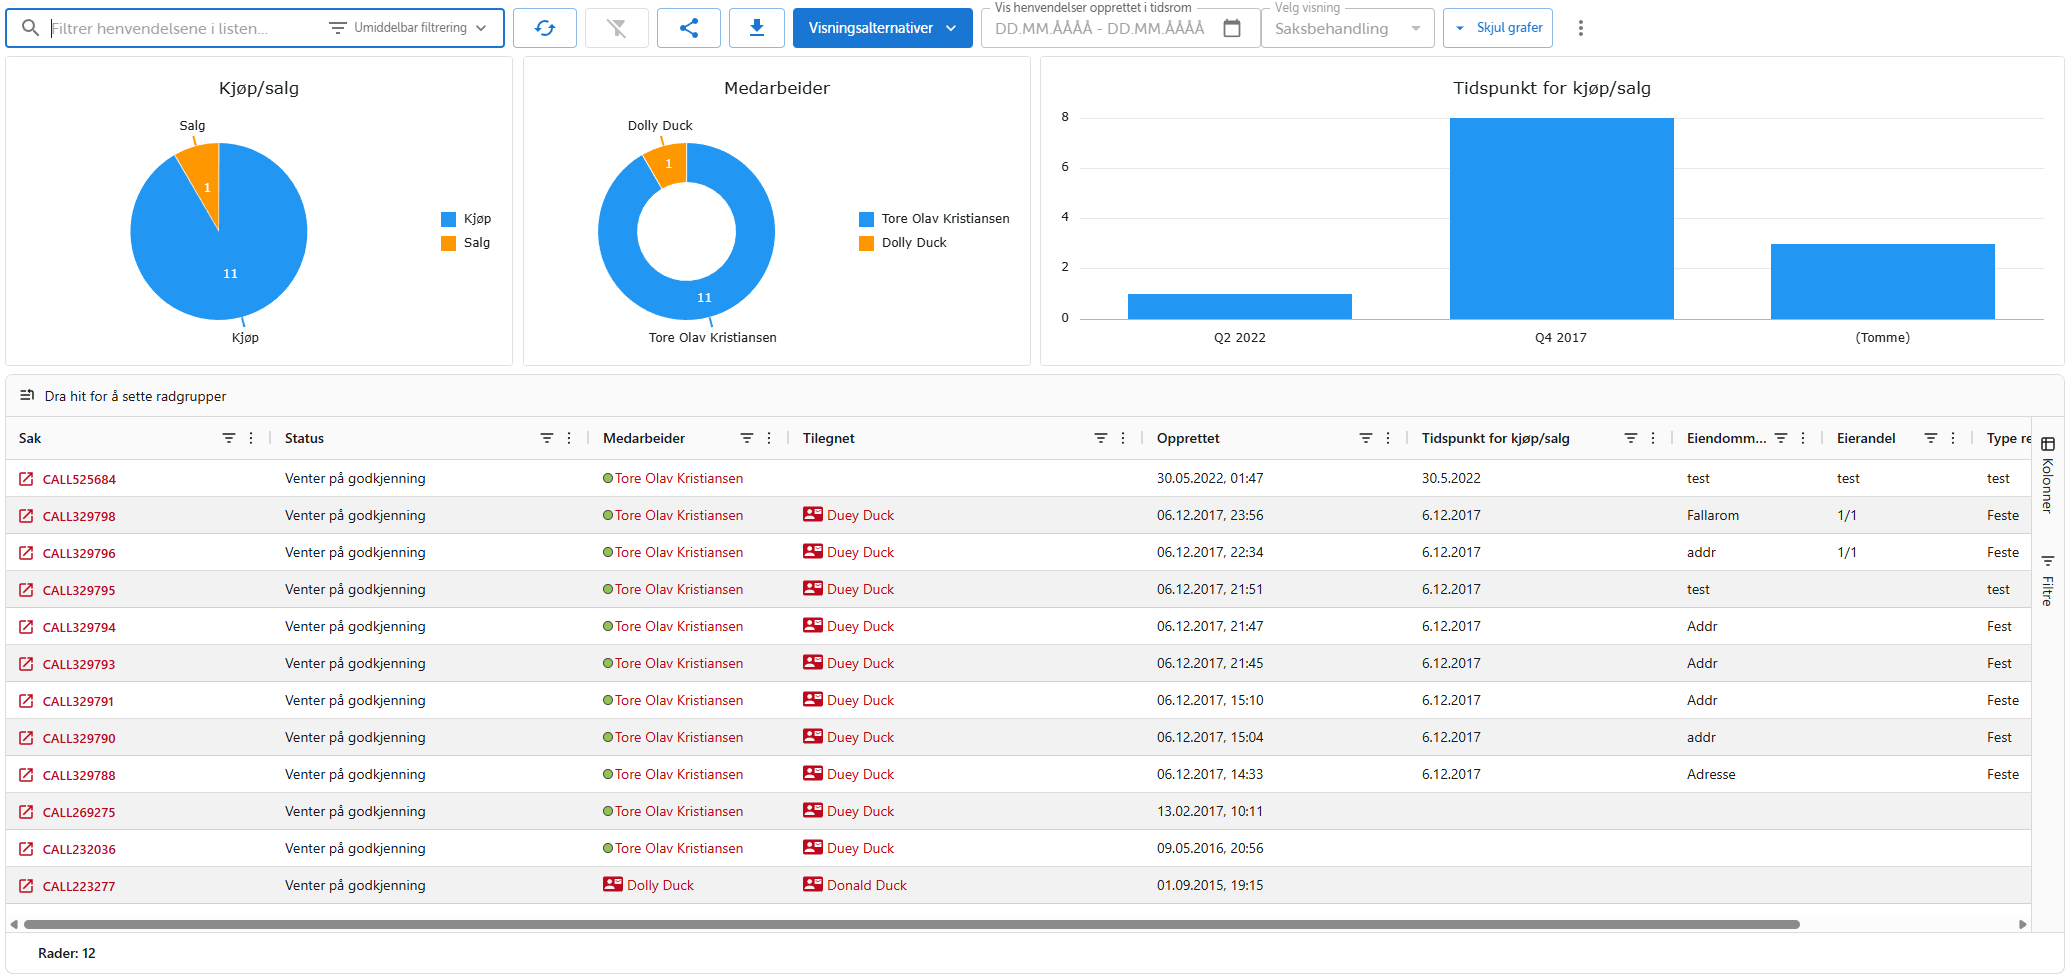This screenshot has height=976, width=2070.
Task: Click the Q4 2017 bar in chart
Action: coord(1560,218)
